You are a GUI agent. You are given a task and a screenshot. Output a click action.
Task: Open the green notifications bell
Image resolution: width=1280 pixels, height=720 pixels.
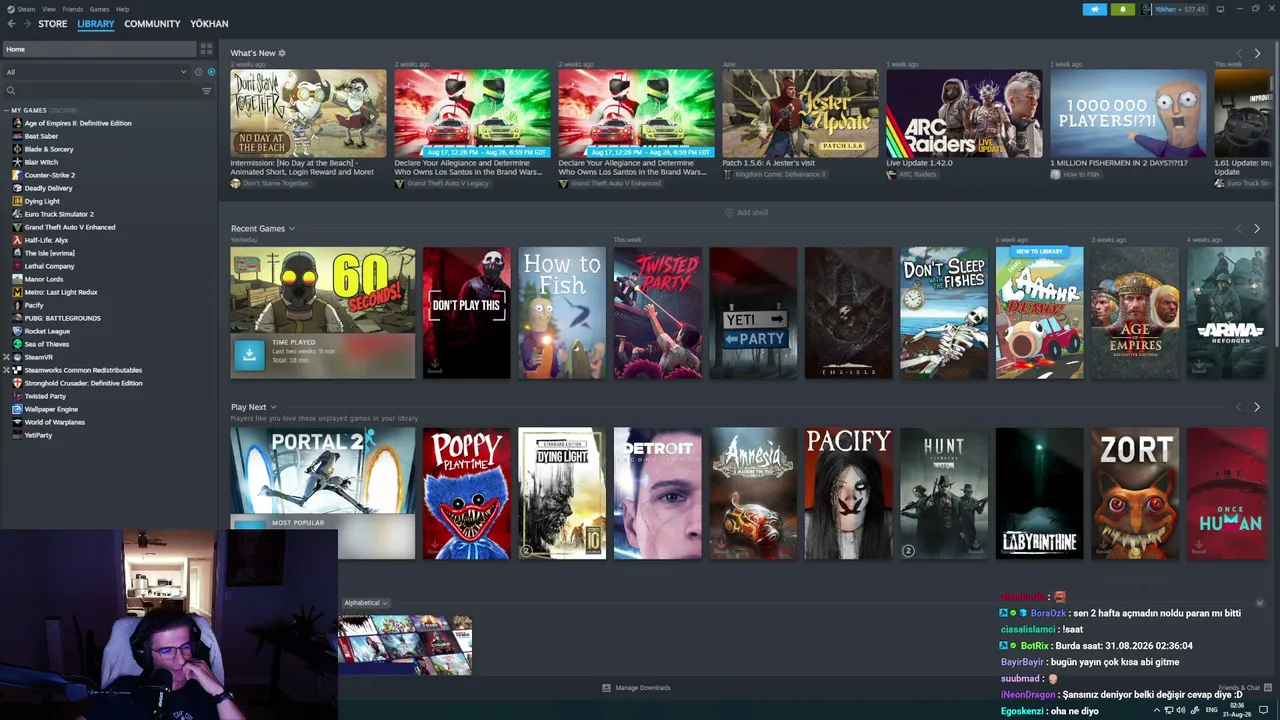(1122, 9)
